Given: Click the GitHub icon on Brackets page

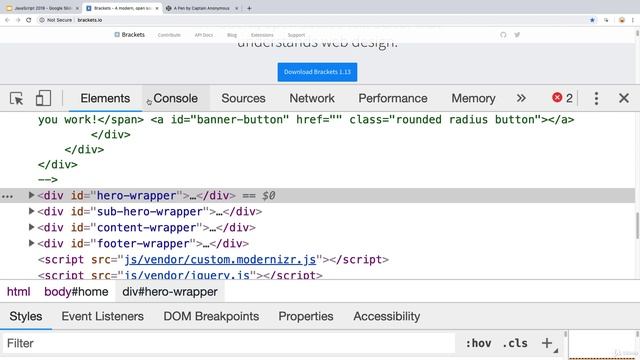Looking at the screenshot, I should [x=503, y=35].
